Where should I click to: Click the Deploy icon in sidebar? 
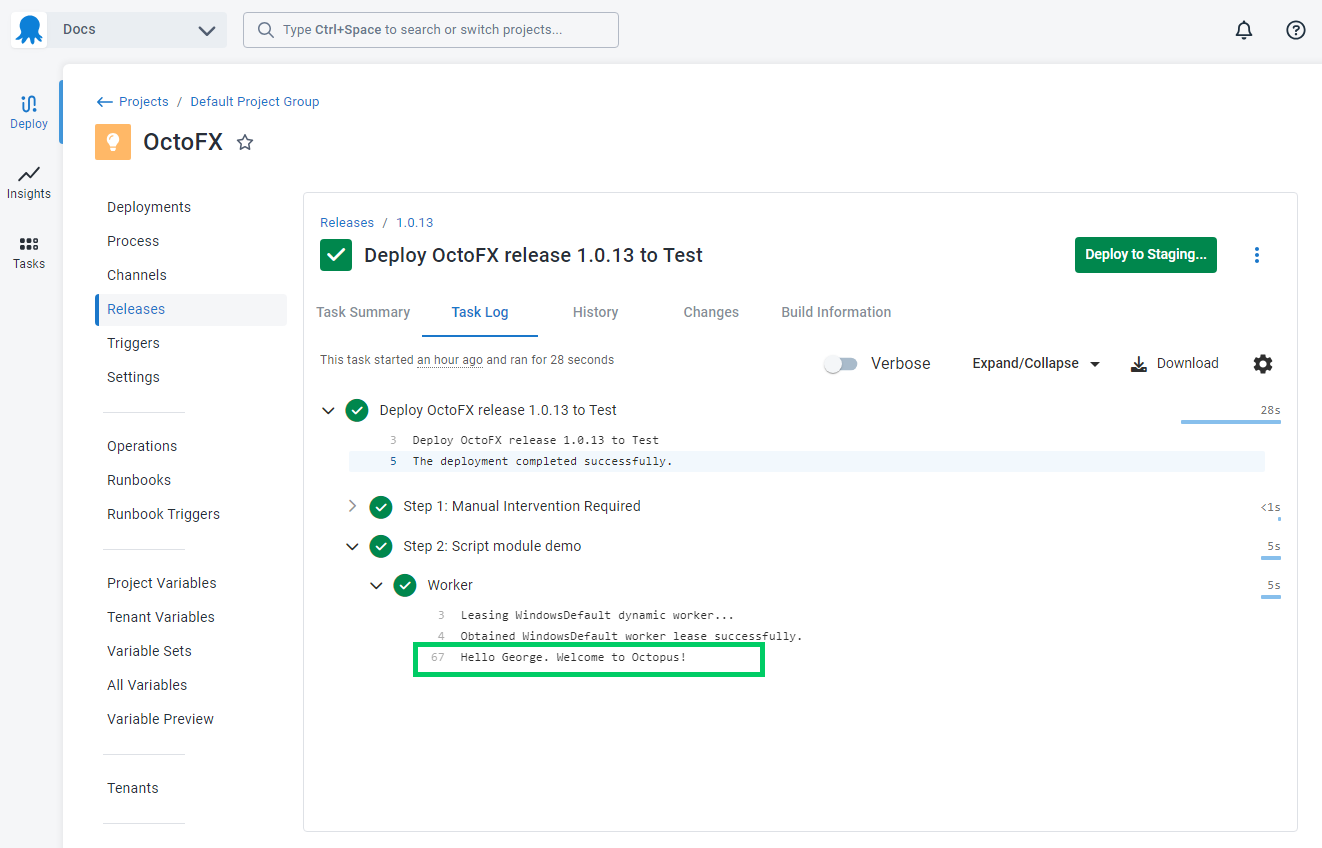(29, 104)
